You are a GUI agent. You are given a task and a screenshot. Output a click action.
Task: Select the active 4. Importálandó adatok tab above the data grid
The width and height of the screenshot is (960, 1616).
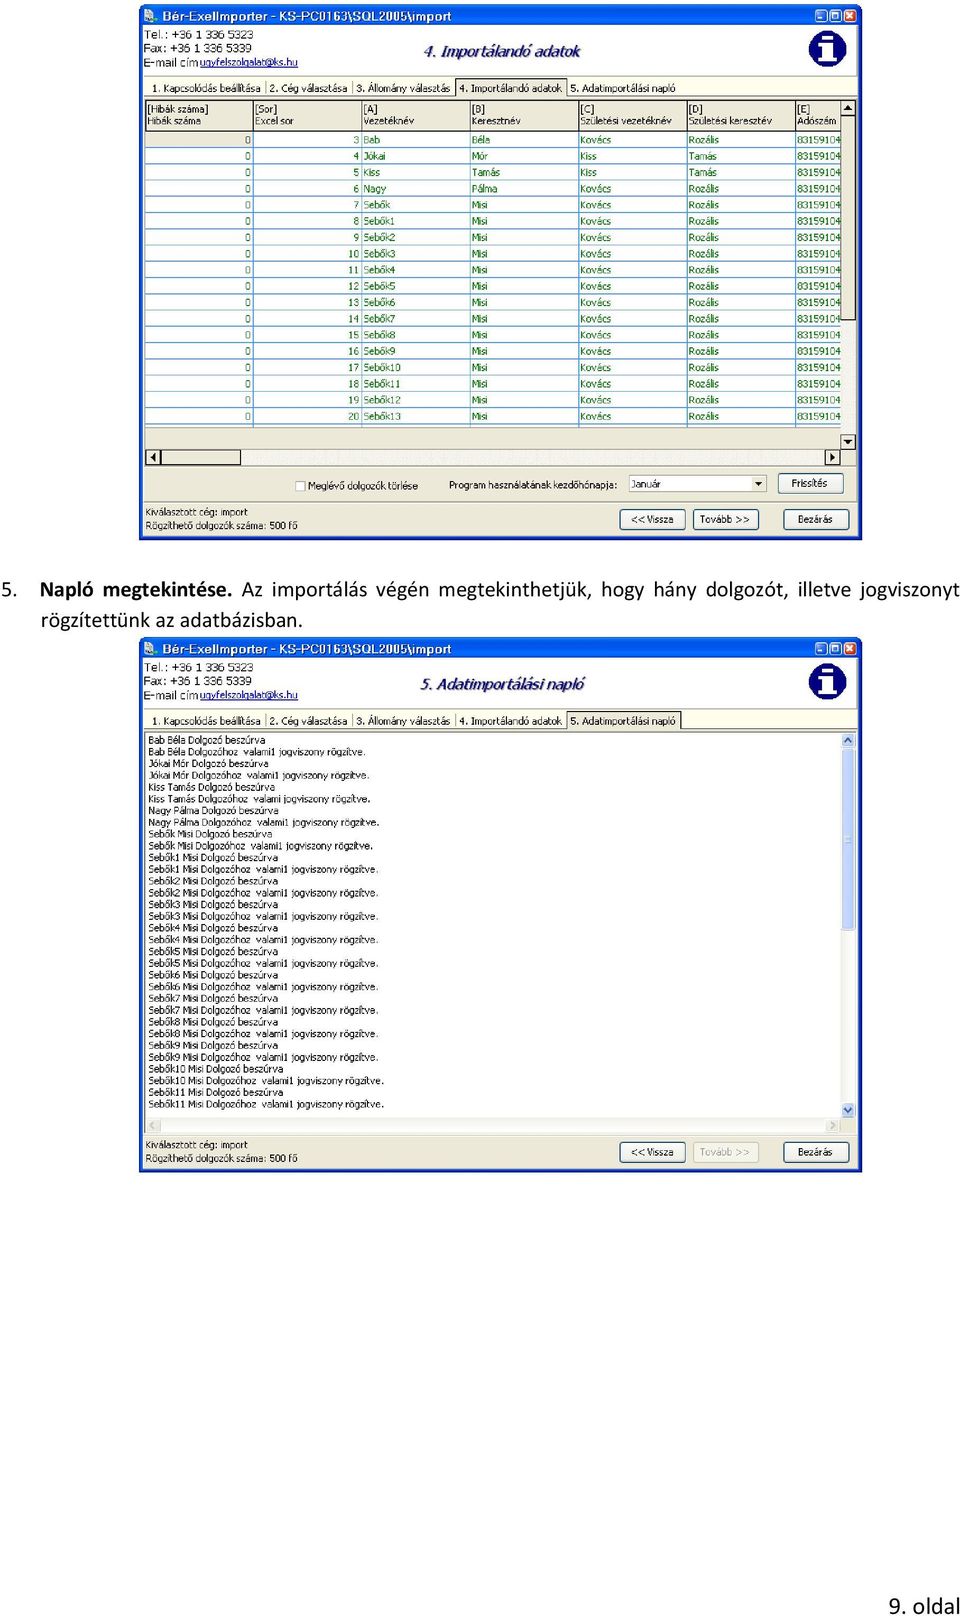[x=511, y=88]
